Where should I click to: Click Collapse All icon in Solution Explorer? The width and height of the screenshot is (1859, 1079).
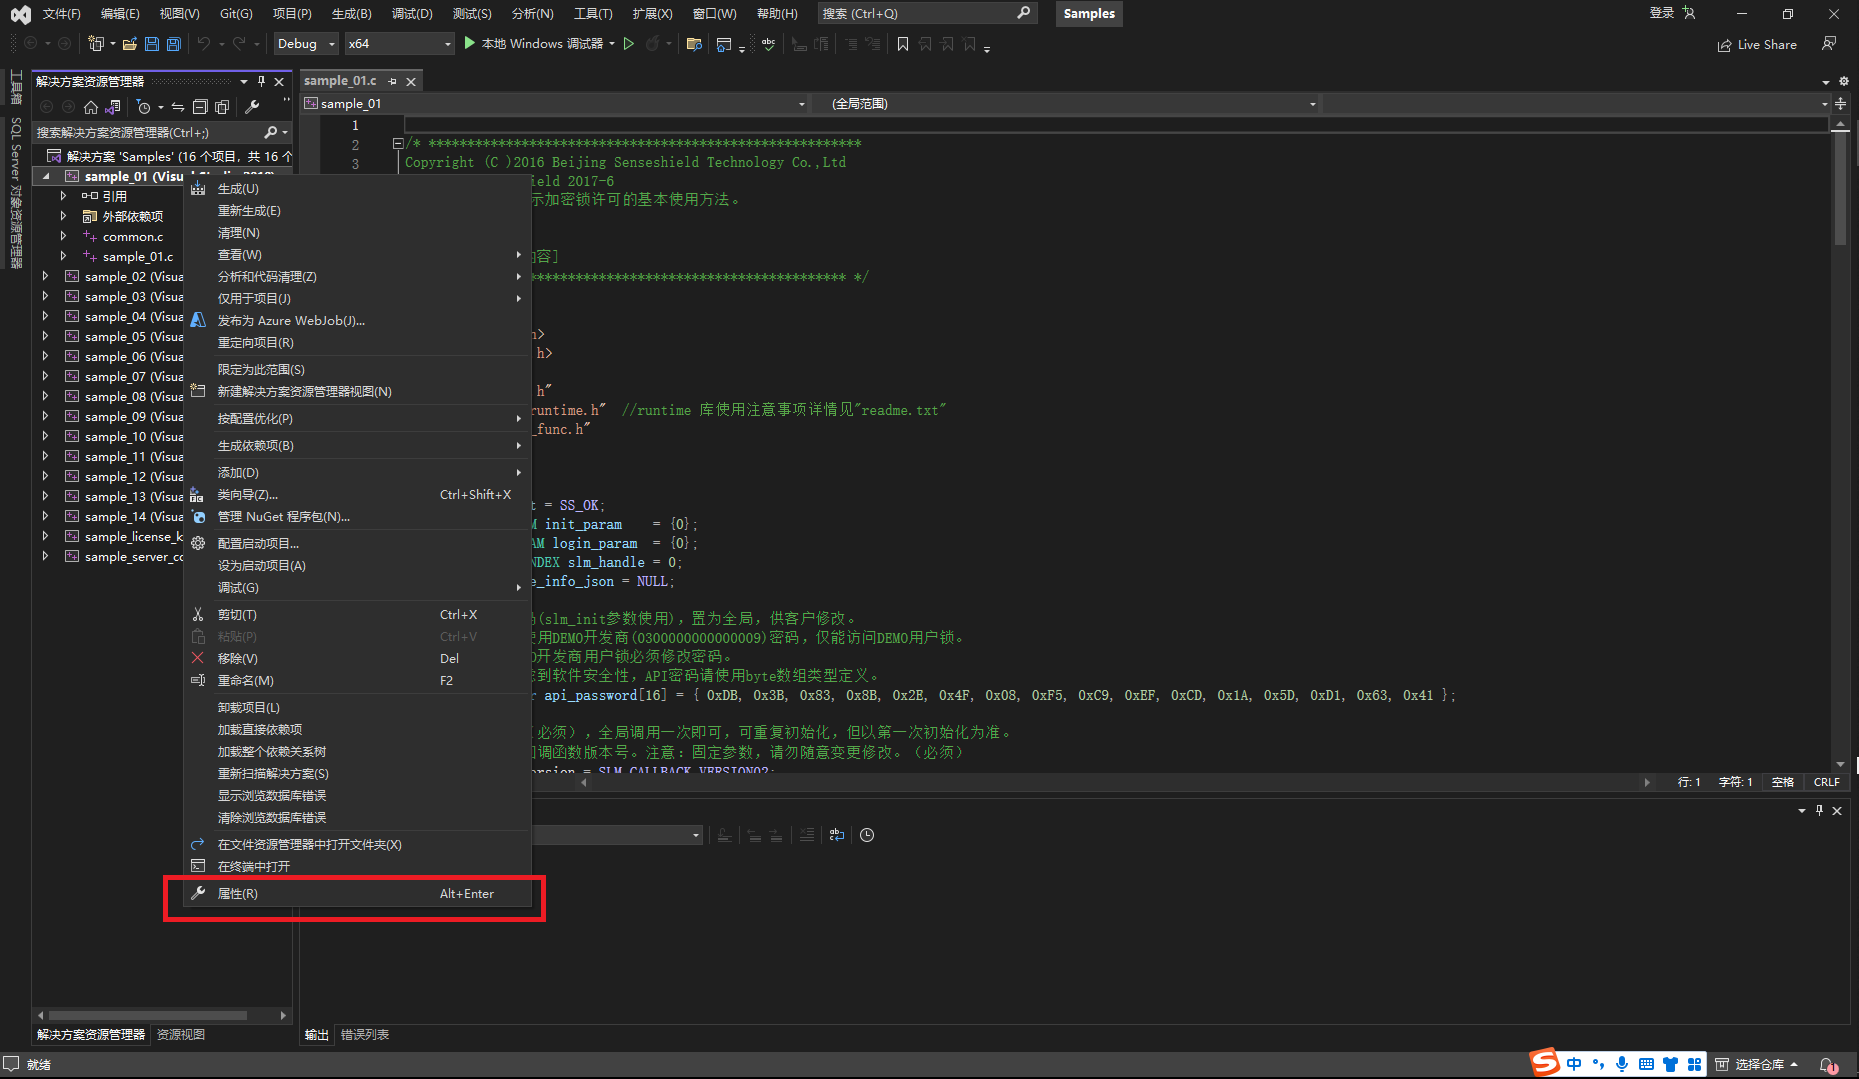tap(200, 107)
